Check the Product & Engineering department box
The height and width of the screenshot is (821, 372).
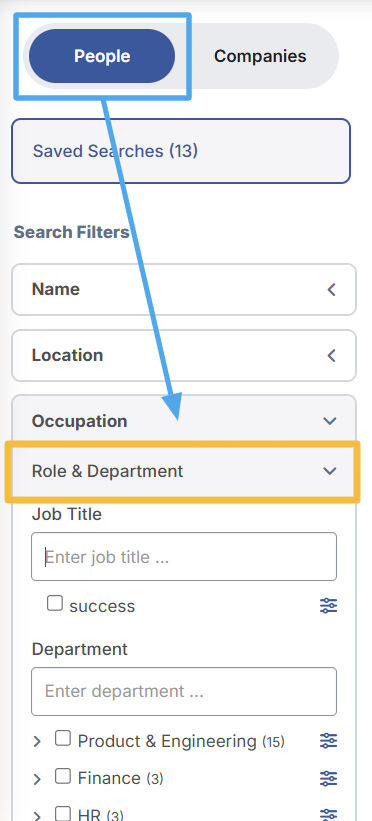point(63,738)
